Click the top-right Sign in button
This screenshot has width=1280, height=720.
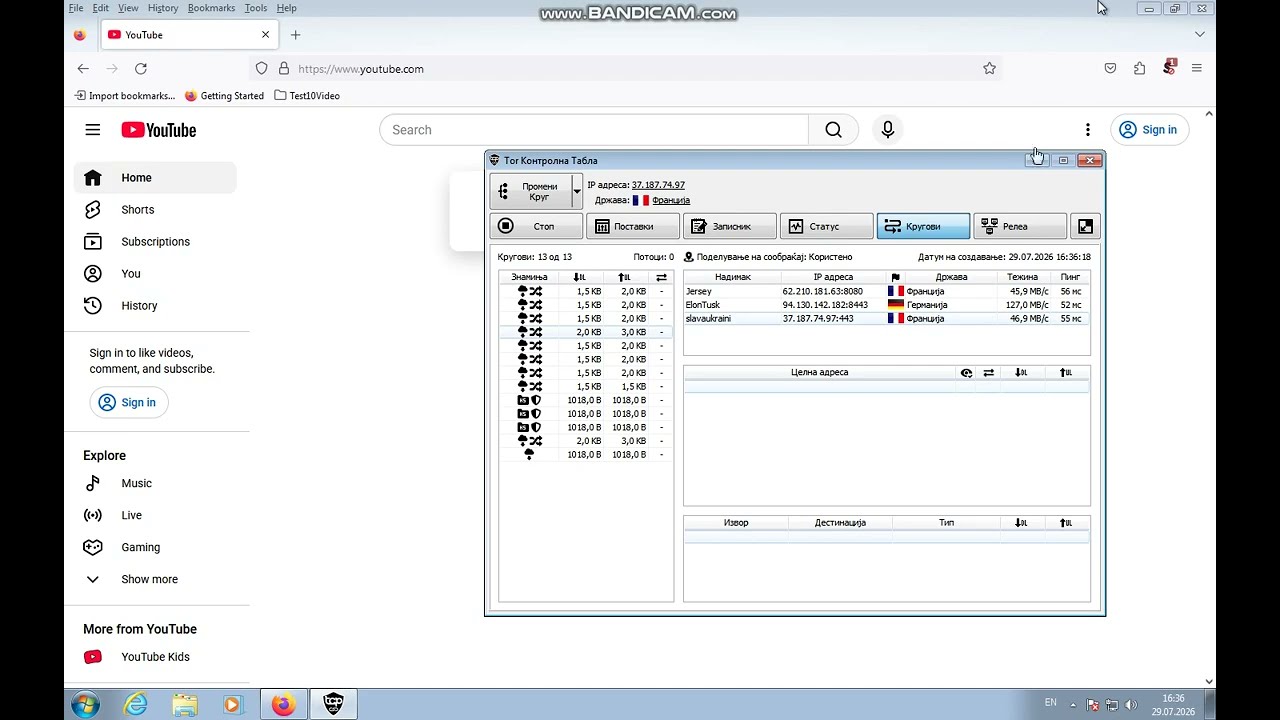point(1149,130)
